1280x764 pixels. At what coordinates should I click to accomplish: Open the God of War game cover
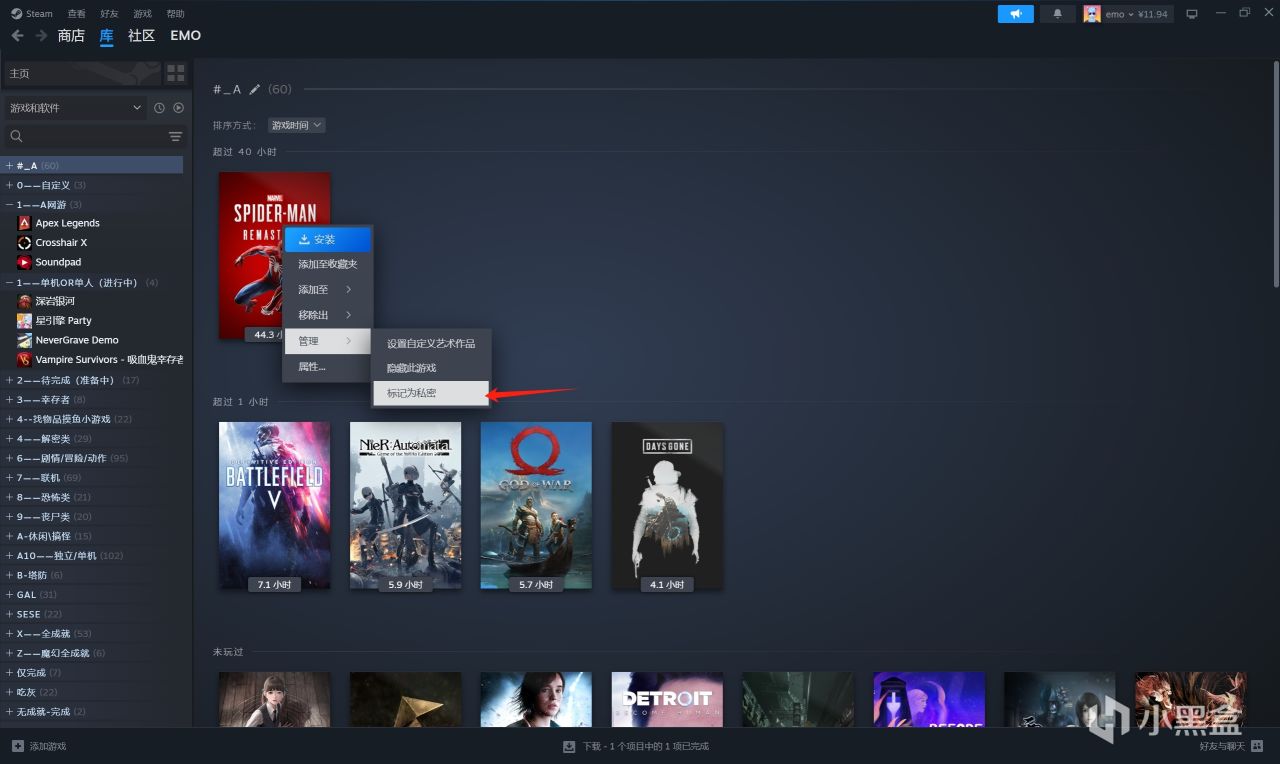536,505
